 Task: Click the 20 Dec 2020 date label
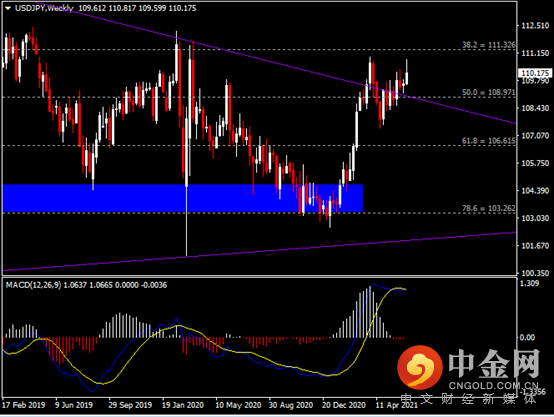click(x=343, y=405)
